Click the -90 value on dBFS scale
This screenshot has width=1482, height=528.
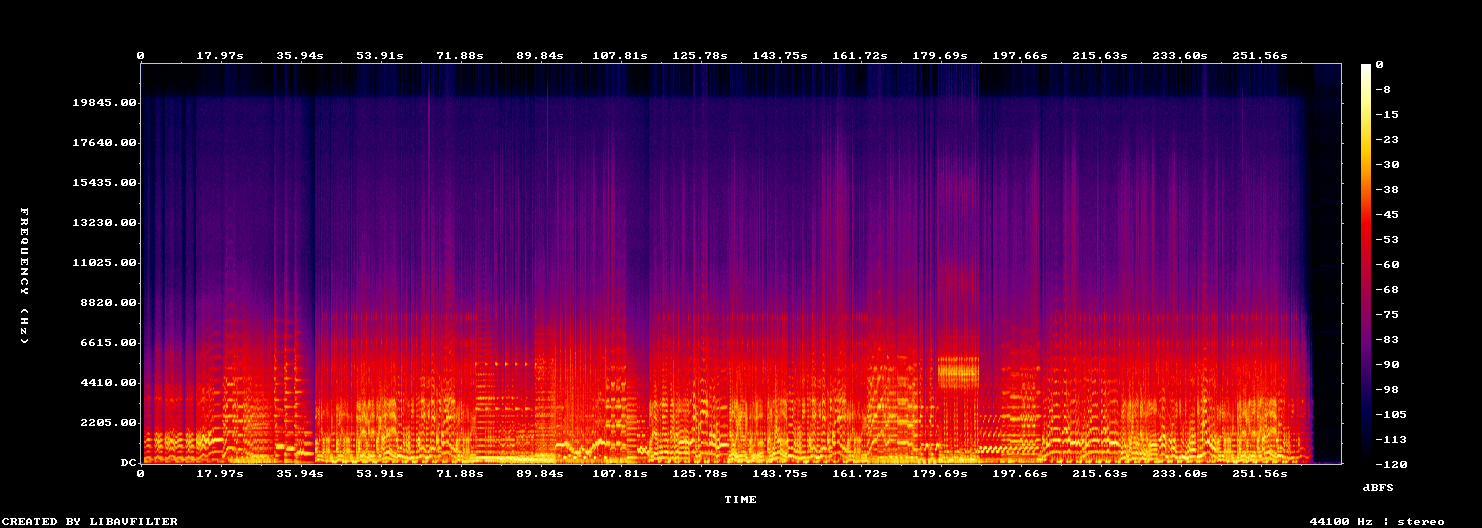point(1387,365)
